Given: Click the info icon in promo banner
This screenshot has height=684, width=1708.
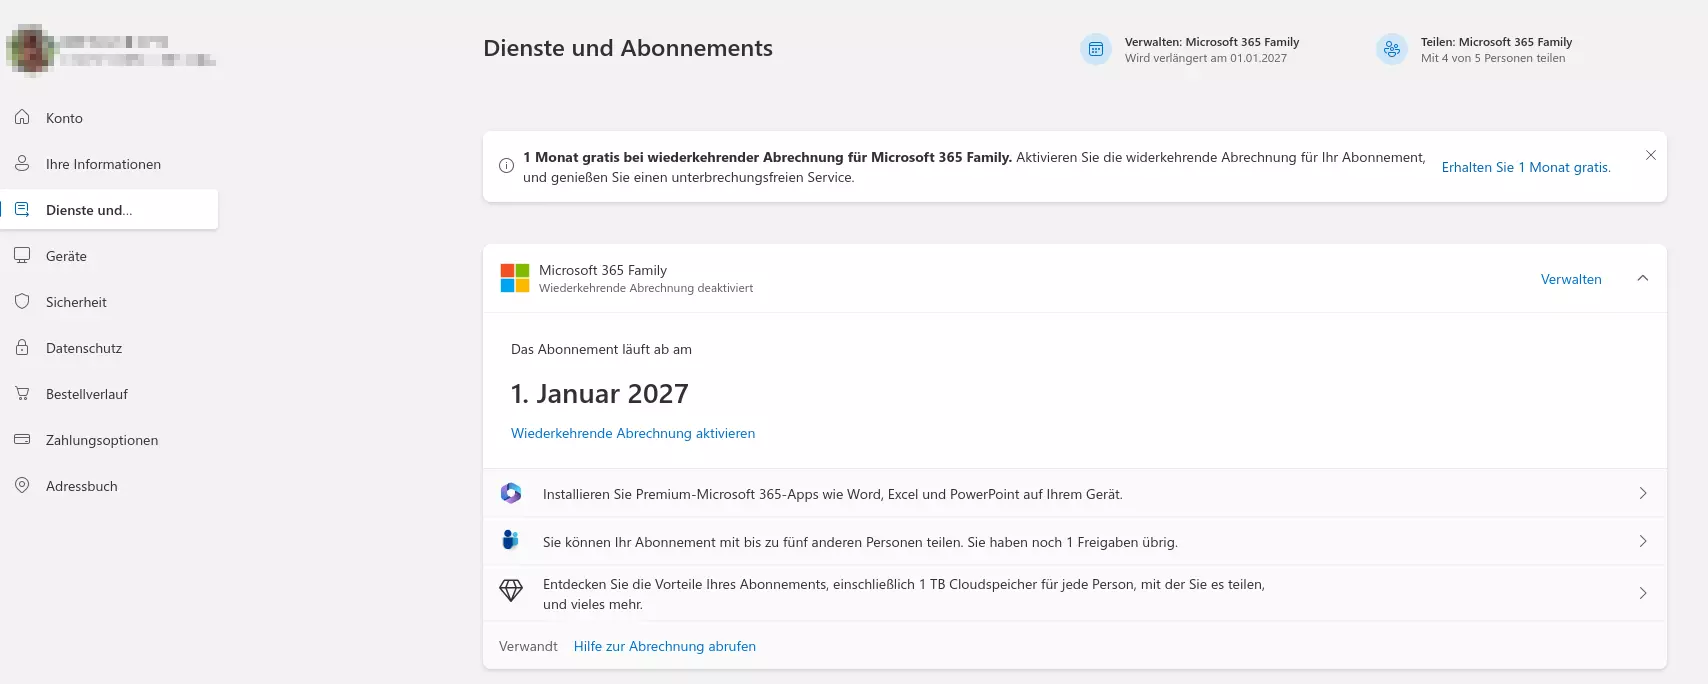Looking at the screenshot, I should pyautogui.click(x=506, y=166).
